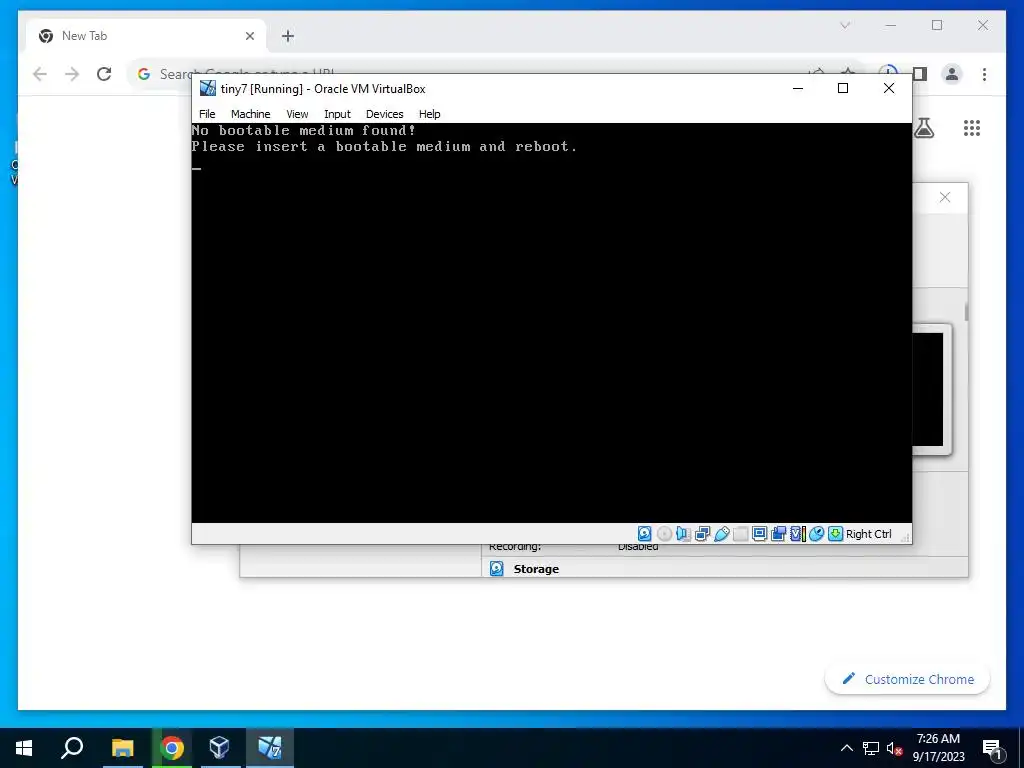Viewport: 1024px width, 768px height.
Task: Click the Search Labs flask icon
Action: (924, 128)
